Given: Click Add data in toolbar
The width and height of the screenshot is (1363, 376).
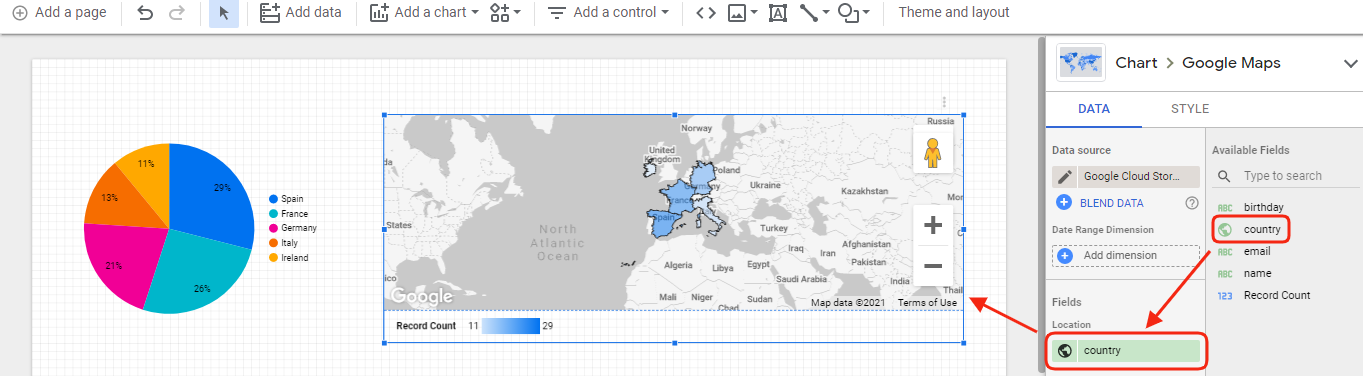Looking at the screenshot, I should [x=300, y=13].
